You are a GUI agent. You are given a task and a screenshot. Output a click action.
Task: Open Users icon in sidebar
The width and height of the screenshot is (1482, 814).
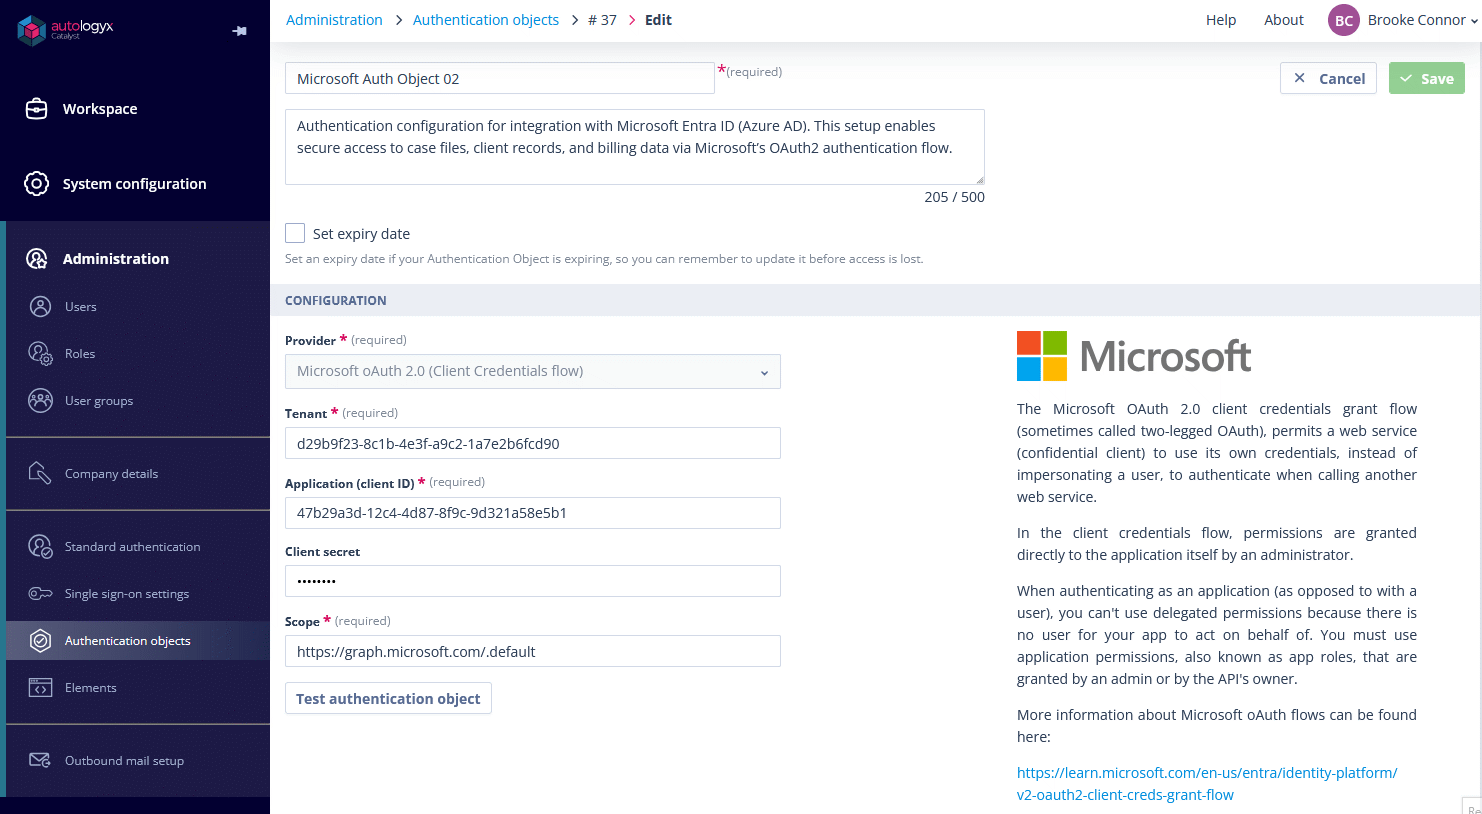pyautogui.click(x=40, y=307)
